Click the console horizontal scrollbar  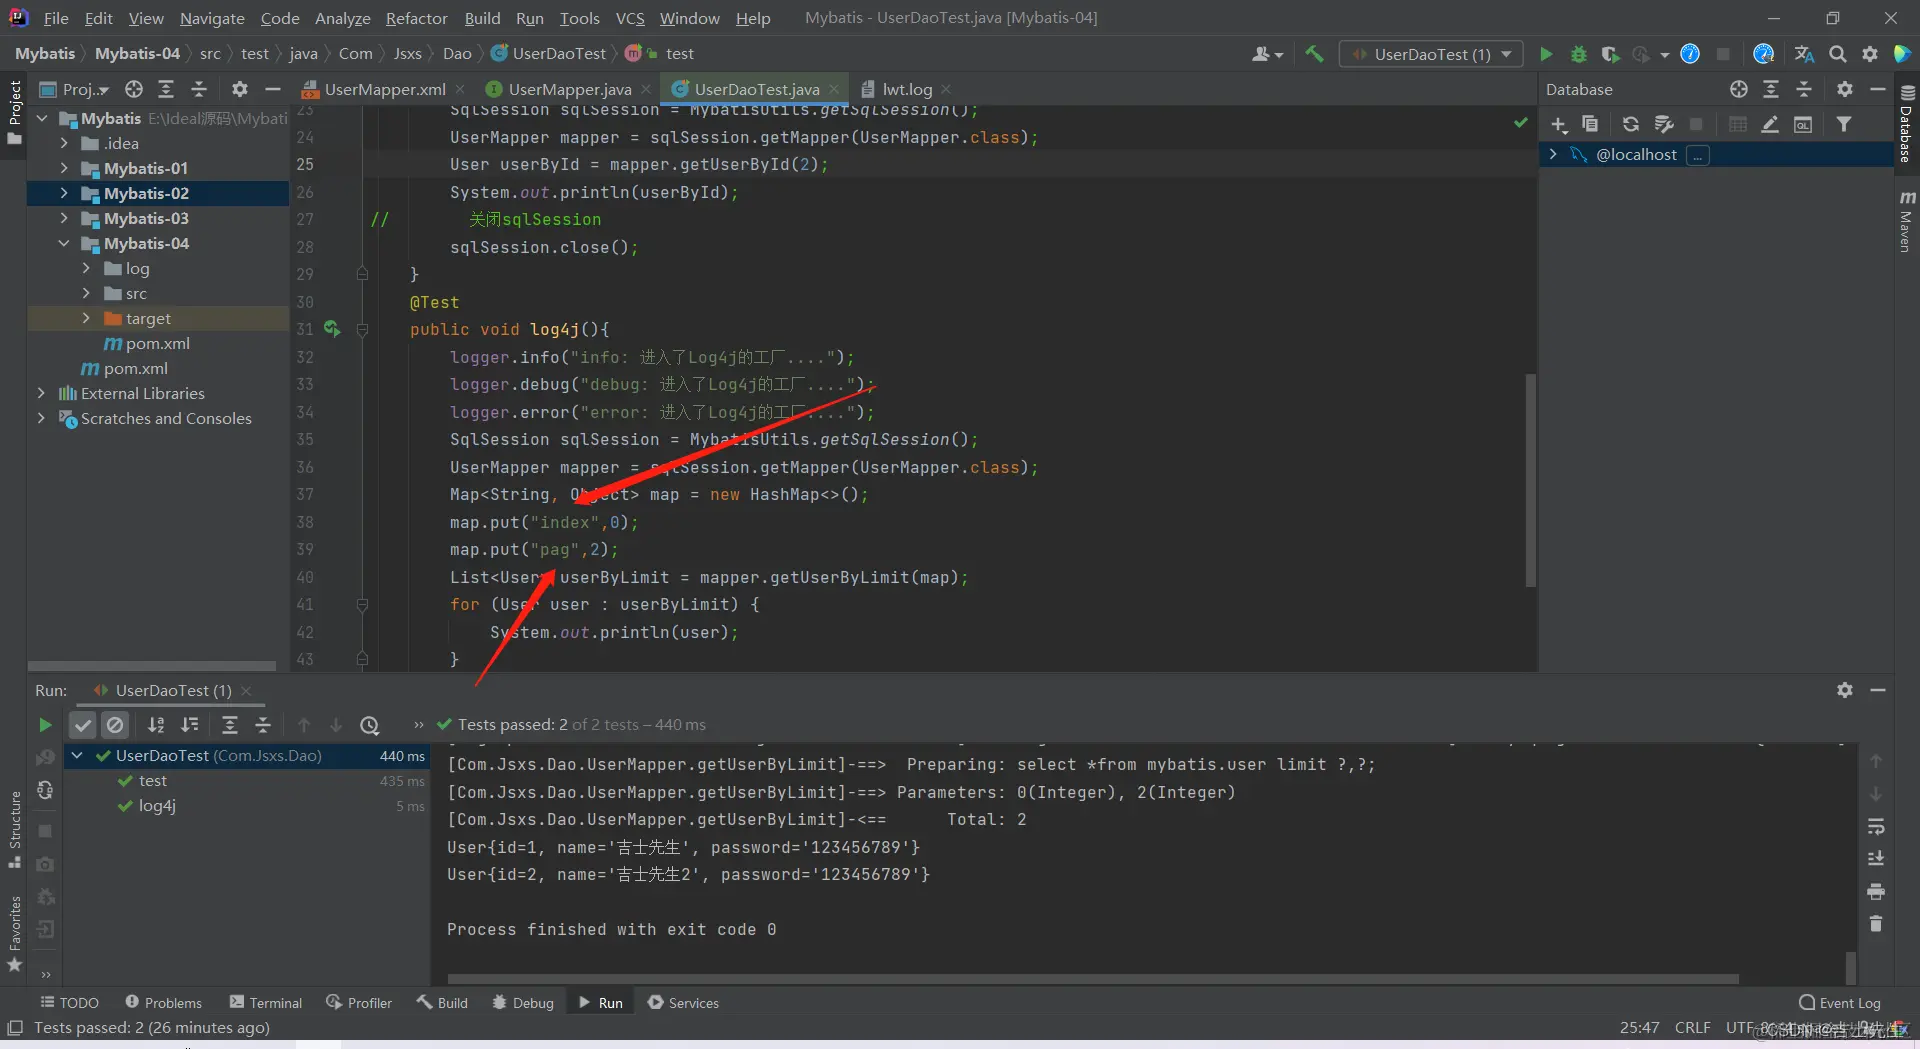1093,979
